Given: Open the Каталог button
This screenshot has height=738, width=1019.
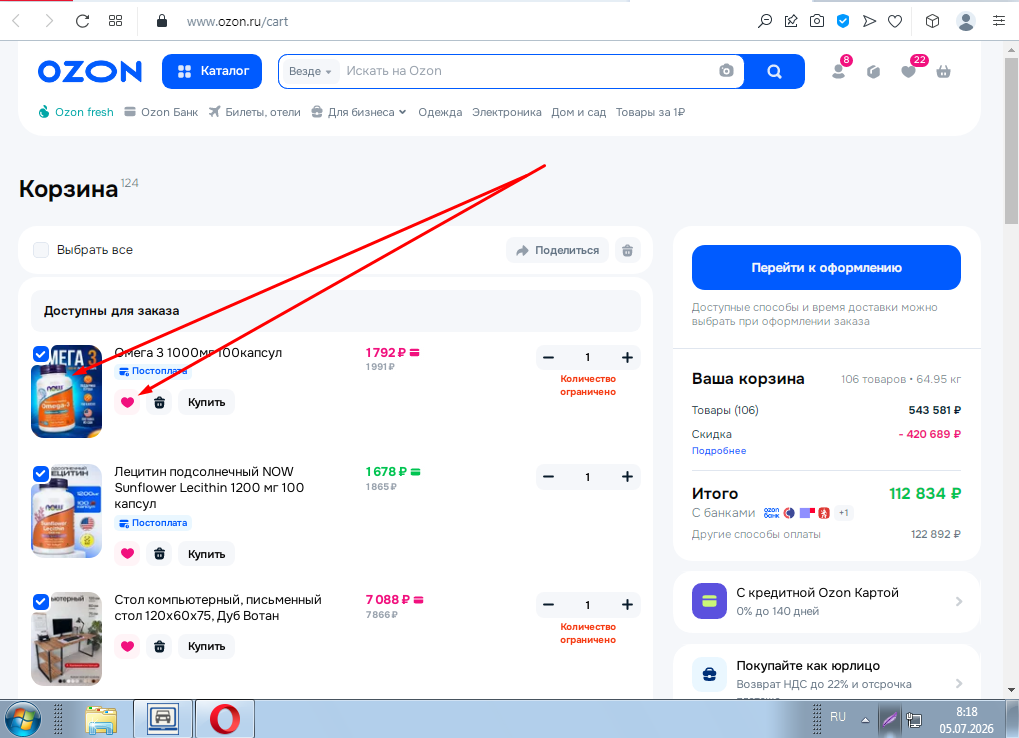Looking at the screenshot, I should (x=212, y=71).
